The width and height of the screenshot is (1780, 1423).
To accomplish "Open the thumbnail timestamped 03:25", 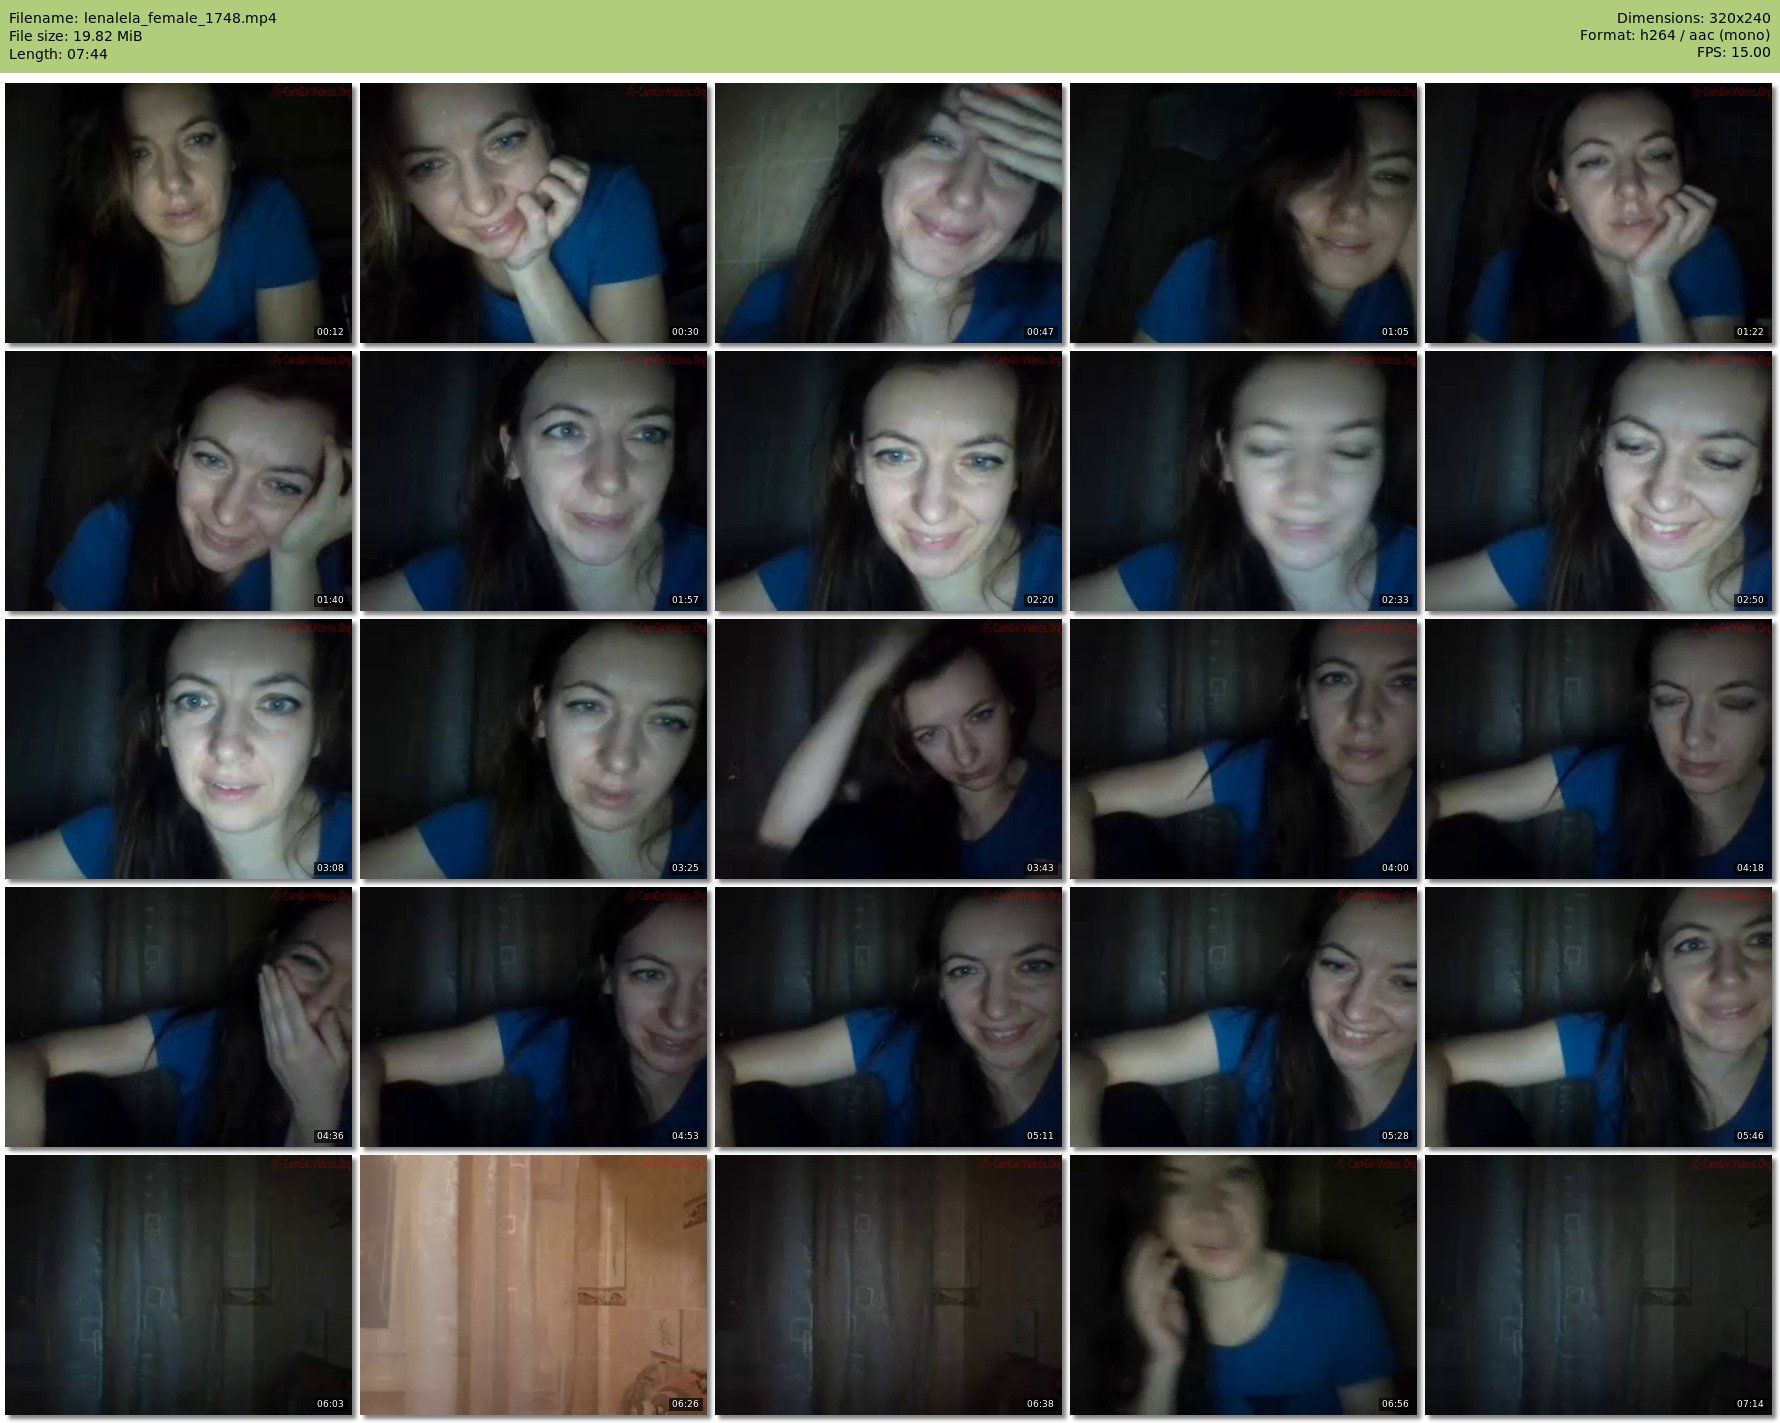I will coord(534,749).
